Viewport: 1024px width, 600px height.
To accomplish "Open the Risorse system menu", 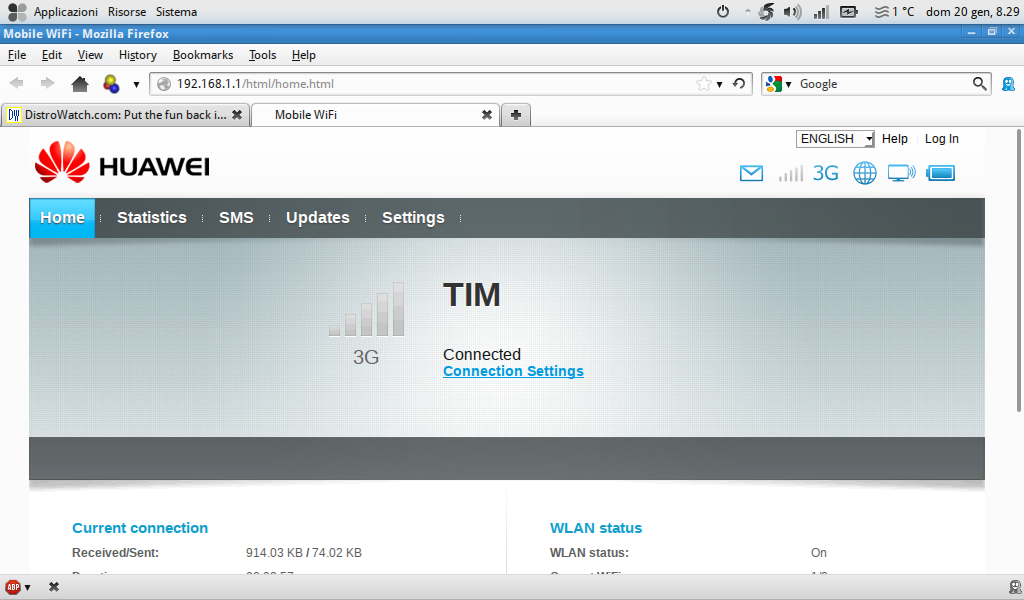I will coord(127,12).
